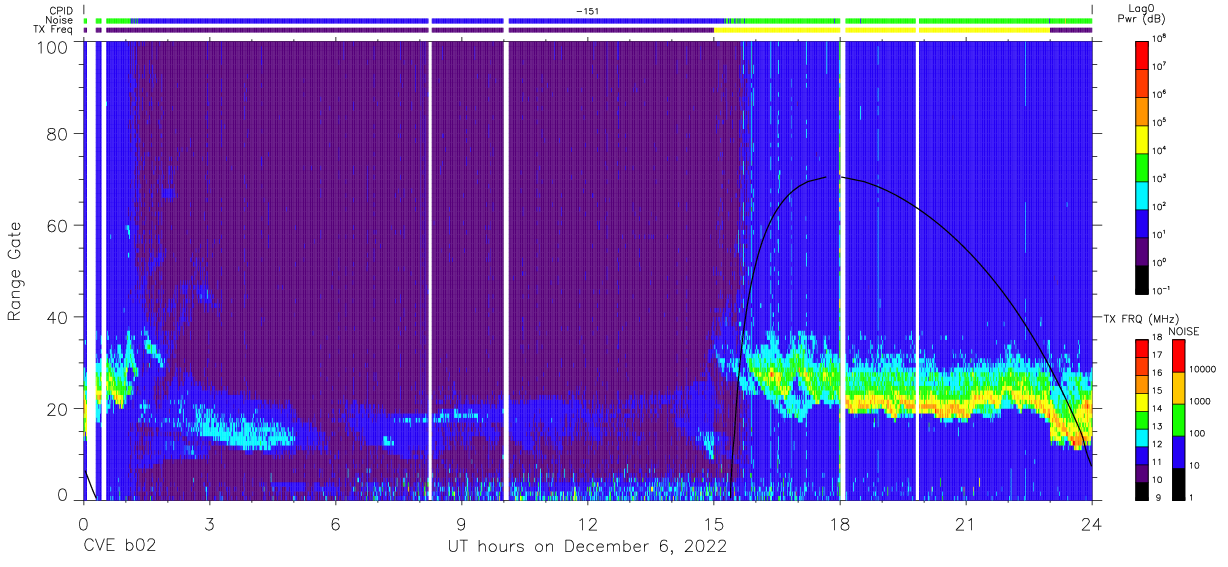1228x567 pixels.
Task: Click UT hours tick label '15'
Action: coord(713,523)
